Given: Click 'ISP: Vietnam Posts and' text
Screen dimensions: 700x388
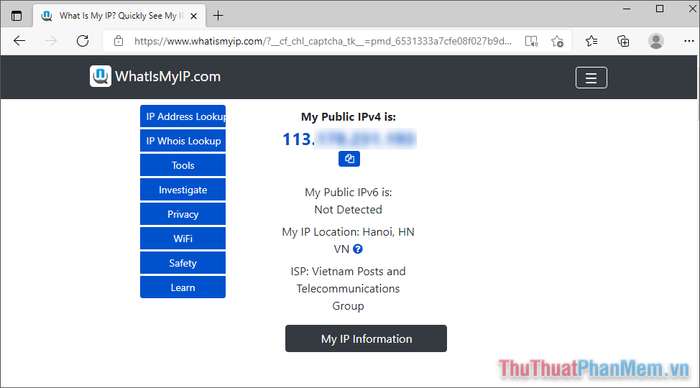Looking at the screenshot, I should [x=348, y=271].
